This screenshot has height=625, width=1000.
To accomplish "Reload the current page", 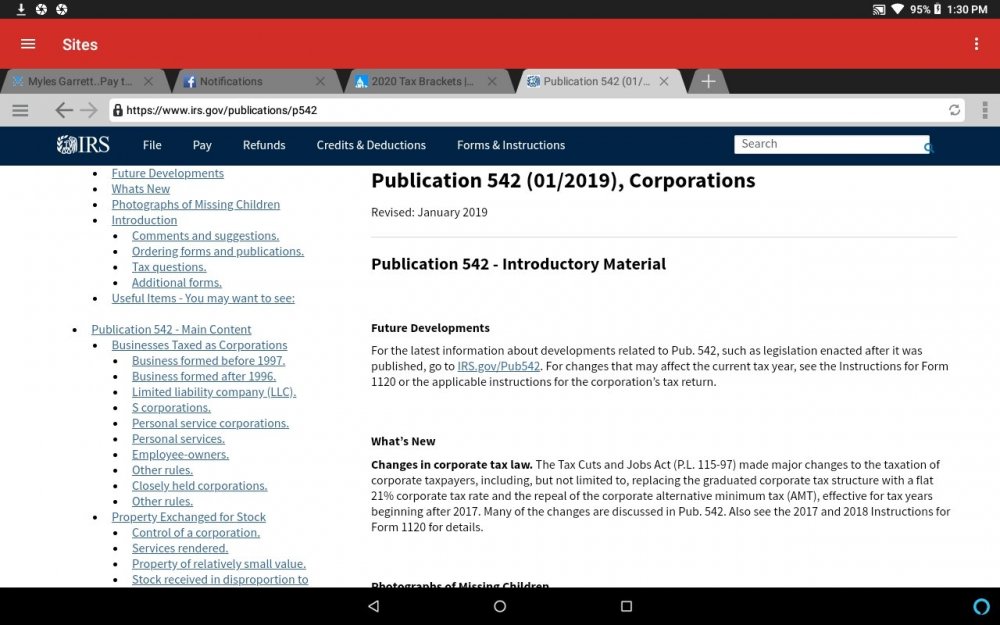I will 954,110.
